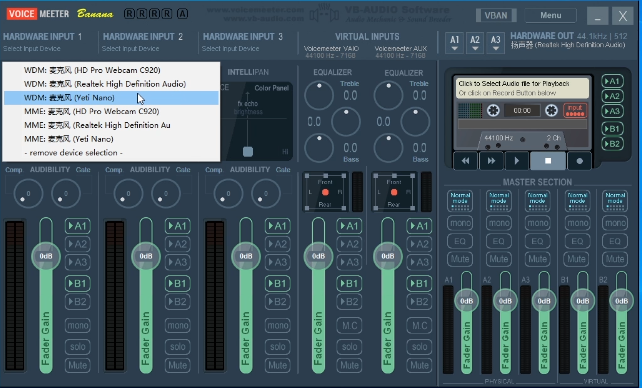Choose remove device selection entry
The image size is (642, 388).
pyautogui.click(x=111, y=153)
